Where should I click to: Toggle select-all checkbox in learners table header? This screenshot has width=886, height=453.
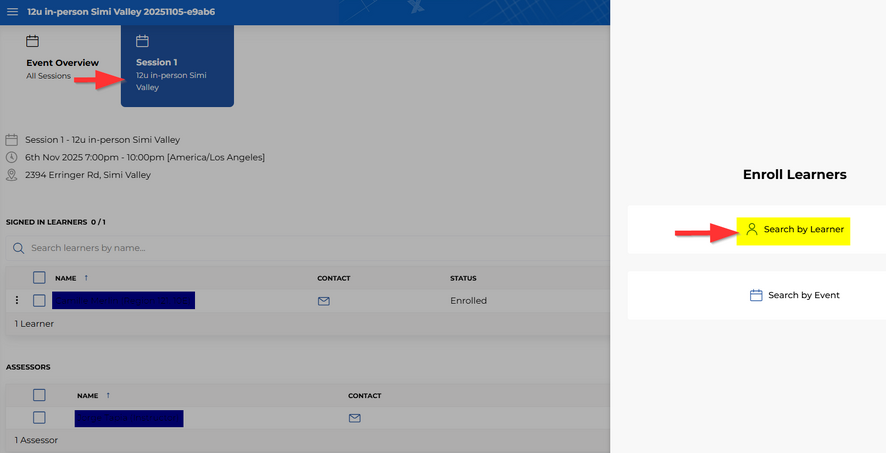[x=39, y=278]
